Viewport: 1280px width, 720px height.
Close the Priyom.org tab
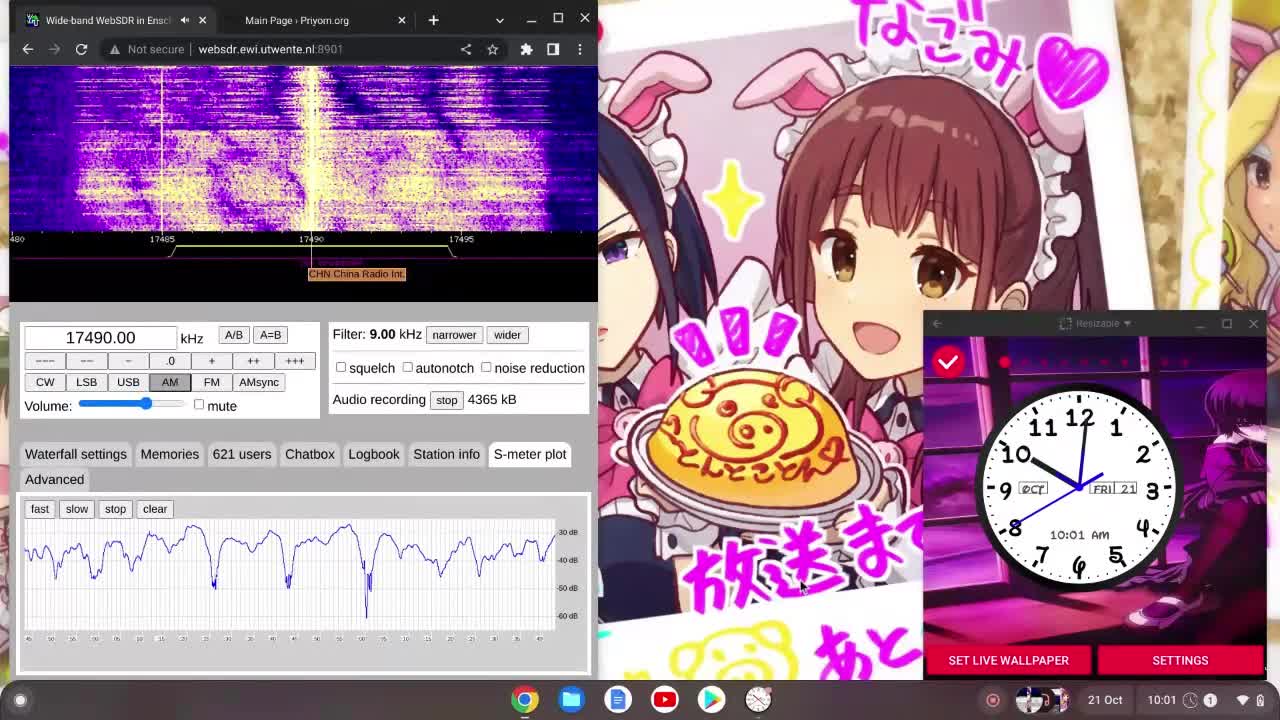(402, 20)
